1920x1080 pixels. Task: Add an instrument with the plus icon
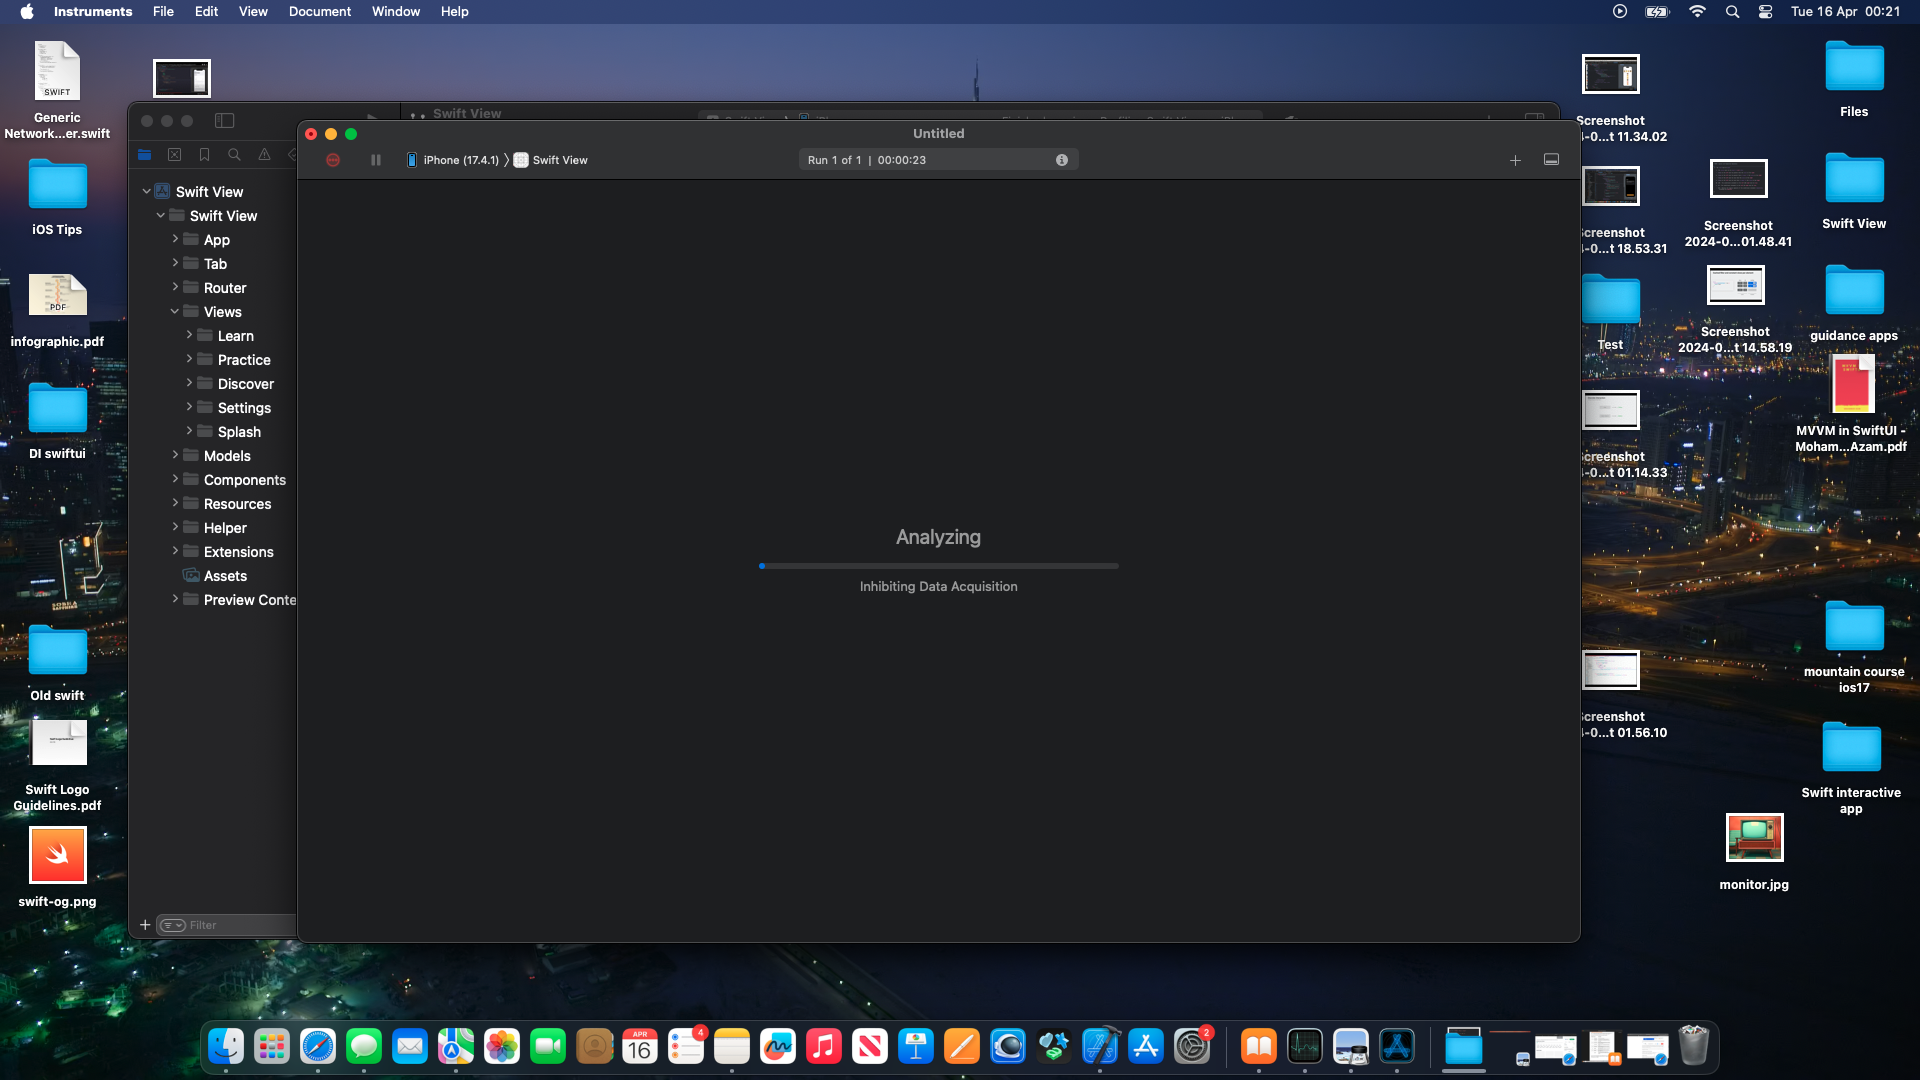click(x=1515, y=160)
